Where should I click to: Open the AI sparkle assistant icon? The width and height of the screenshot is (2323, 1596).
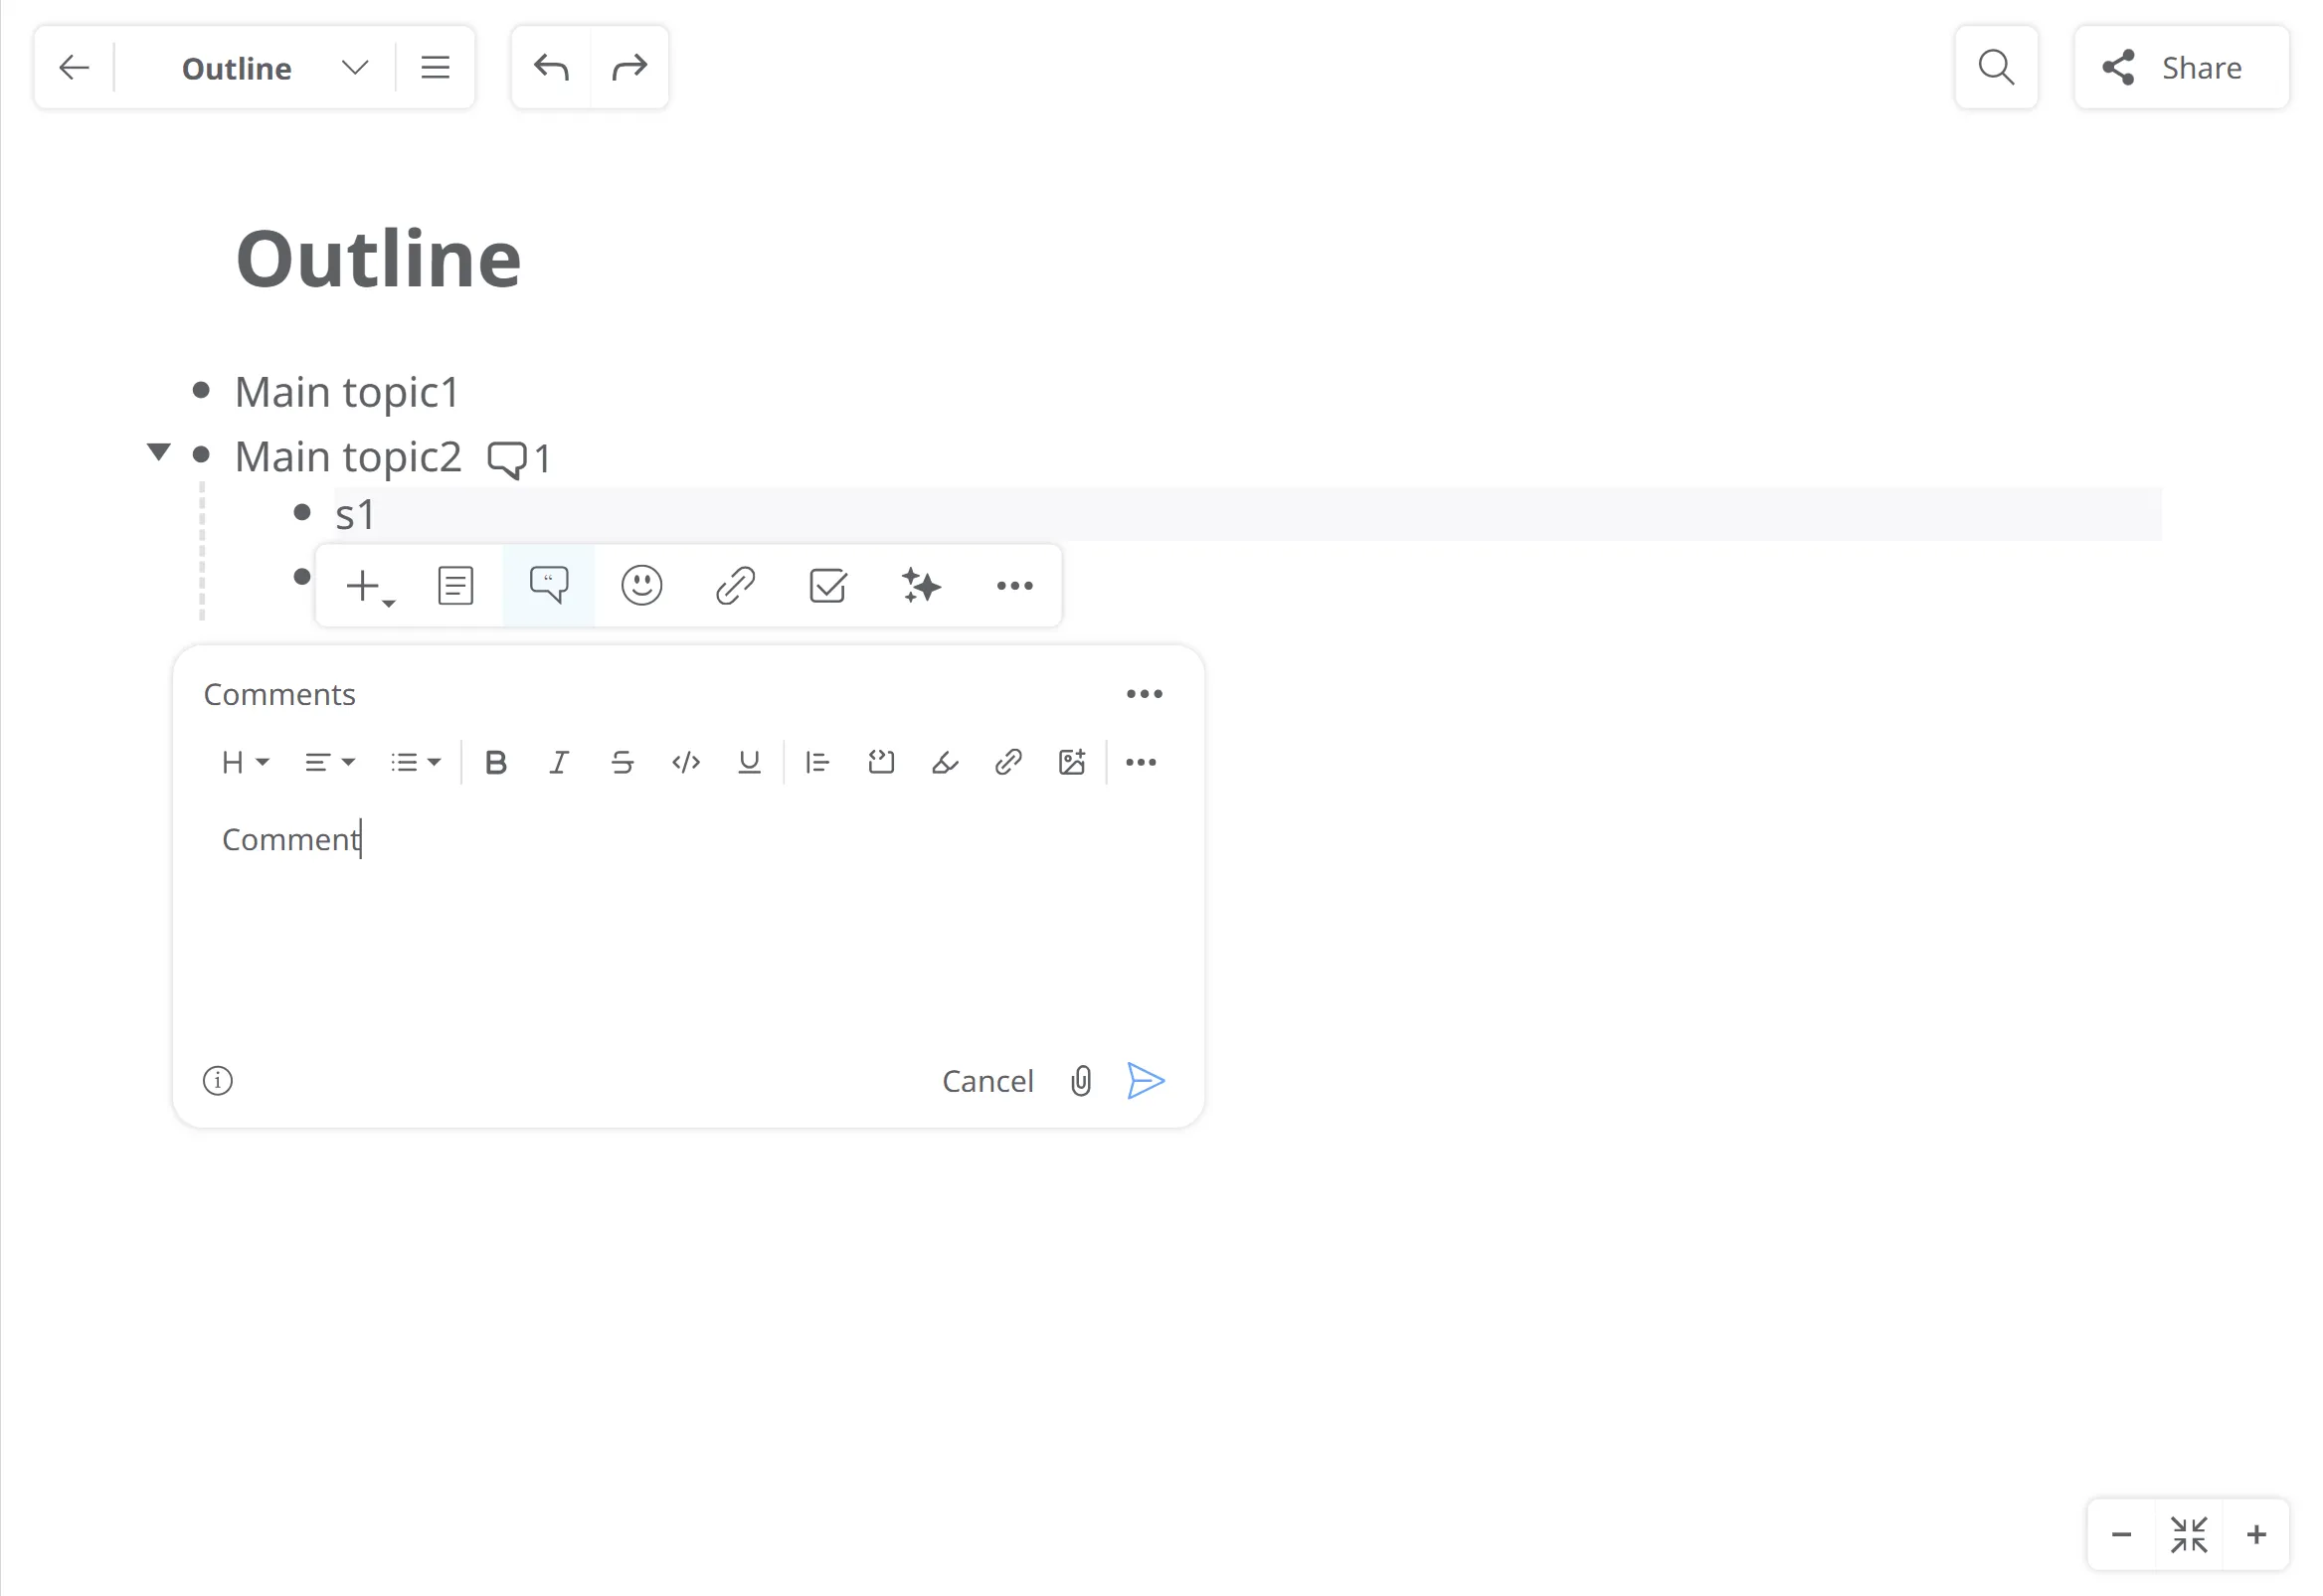(x=920, y=586)
